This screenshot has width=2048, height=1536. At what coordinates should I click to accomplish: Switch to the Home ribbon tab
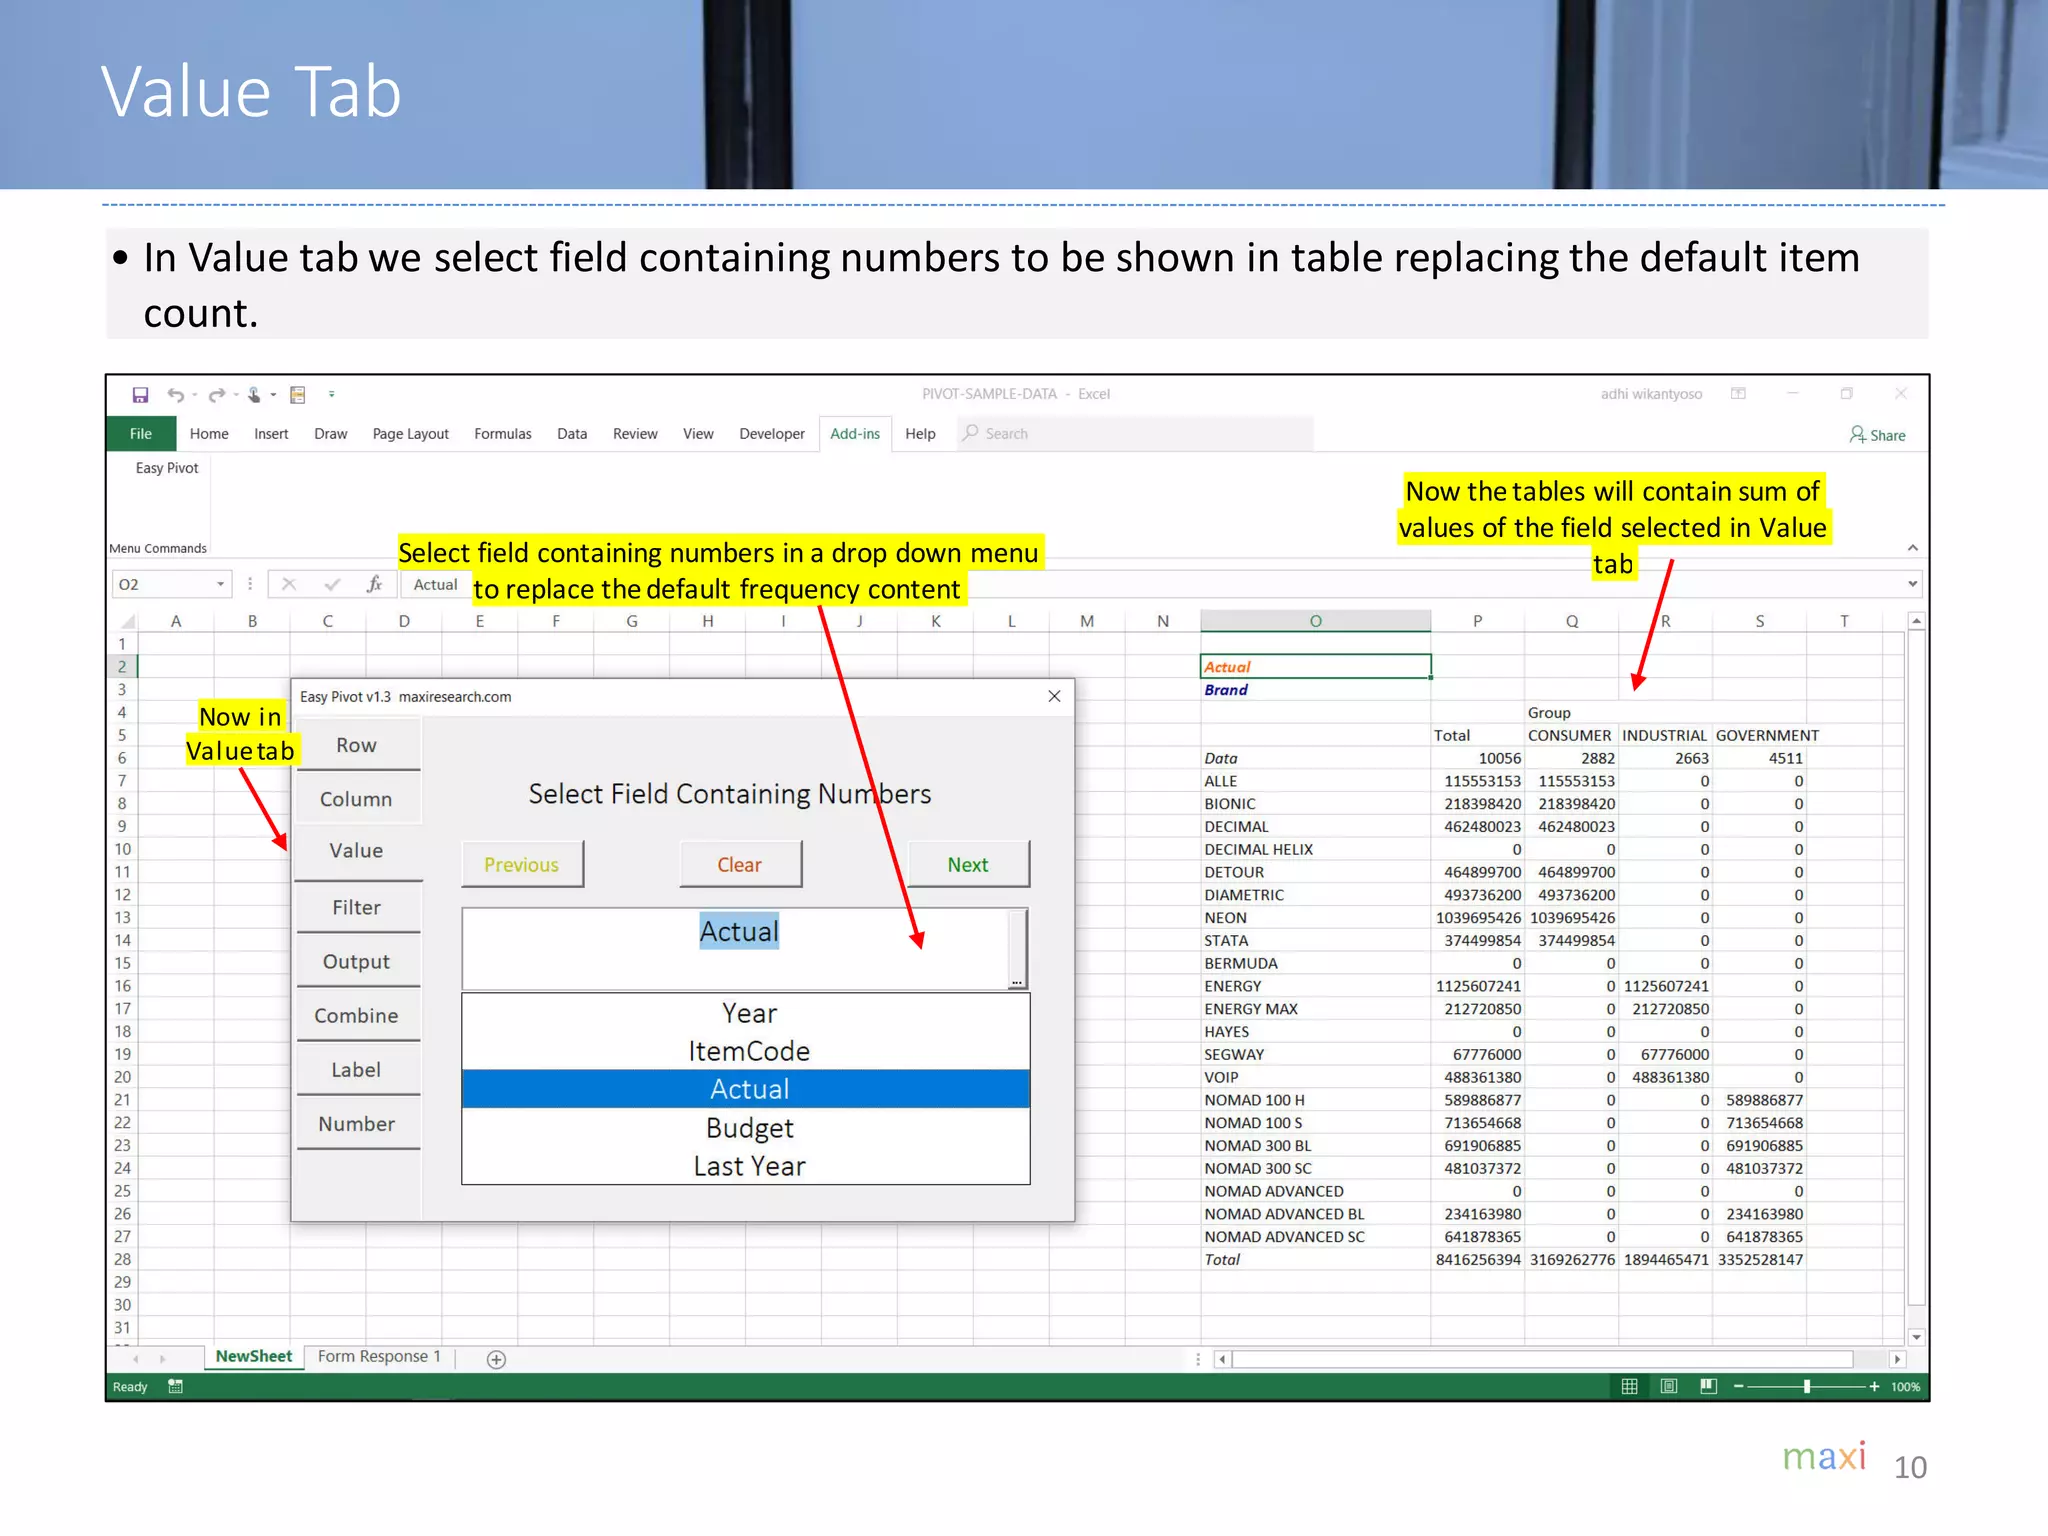coord(209,434)
